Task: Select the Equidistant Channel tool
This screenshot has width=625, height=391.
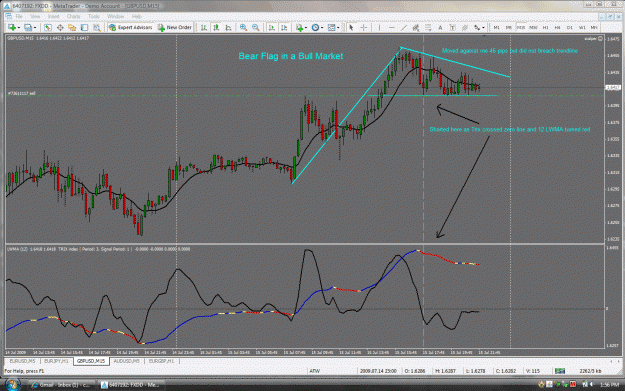Action: click(x=416, y=28)
